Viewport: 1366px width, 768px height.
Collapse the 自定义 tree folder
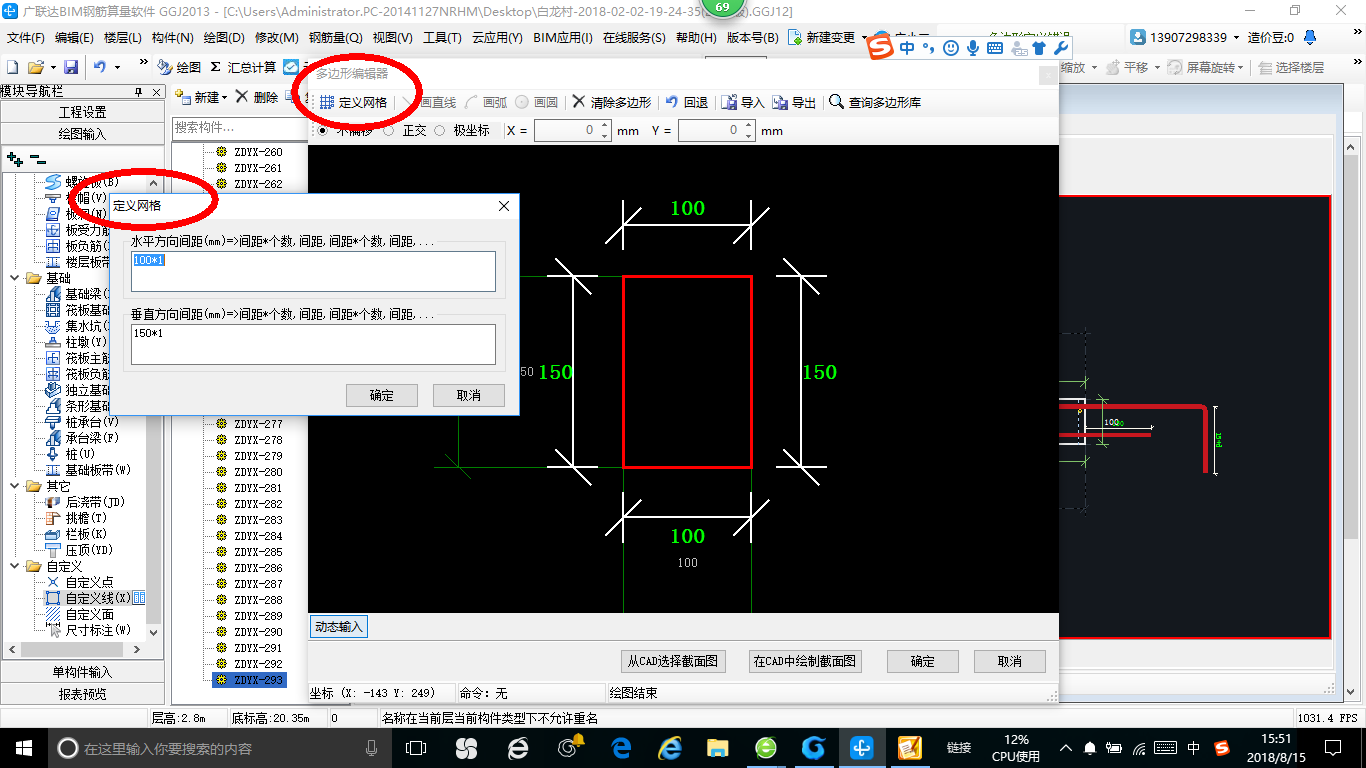pos(15,566)
